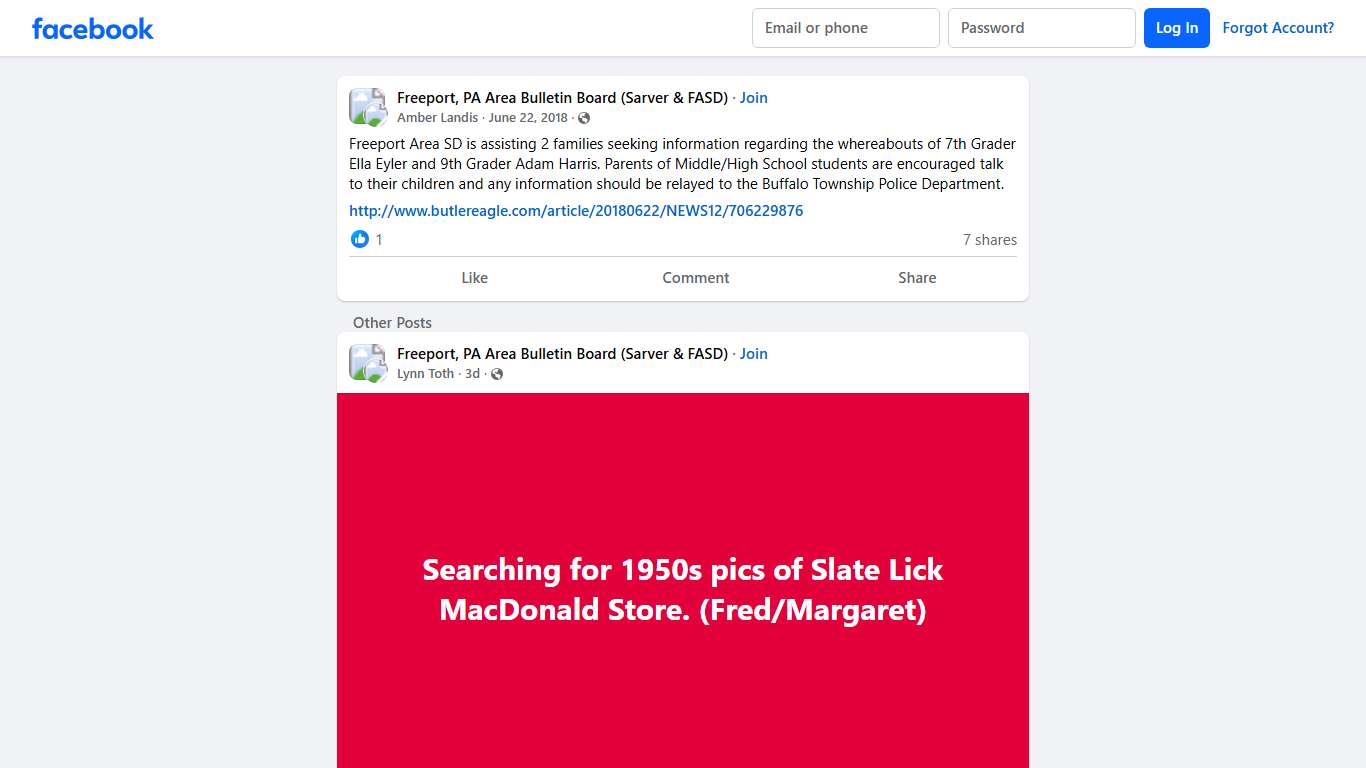View the 7 shares count
1366x768 pixels.
[989, 240]
